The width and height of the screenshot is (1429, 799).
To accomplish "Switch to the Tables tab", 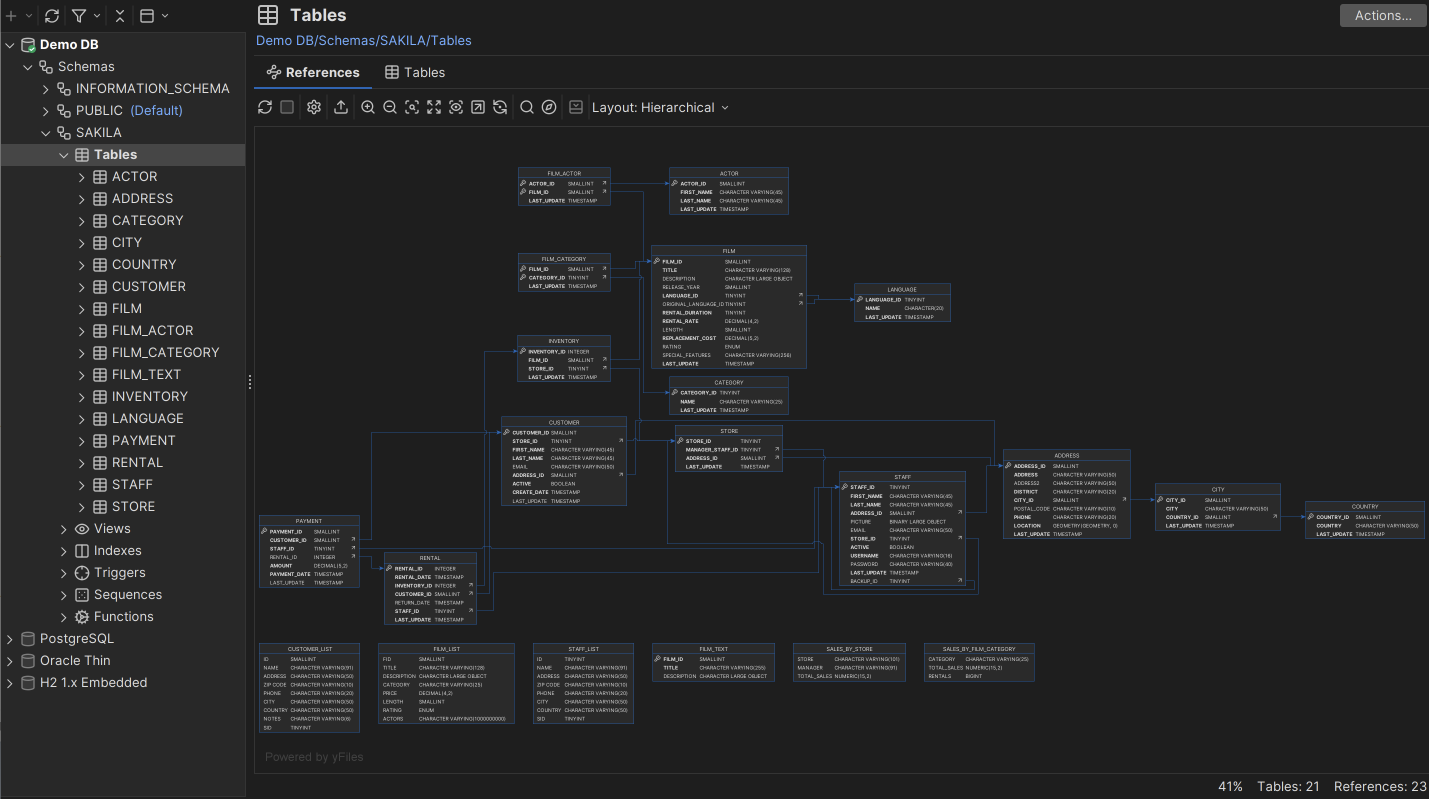I will tap(415, 72).
